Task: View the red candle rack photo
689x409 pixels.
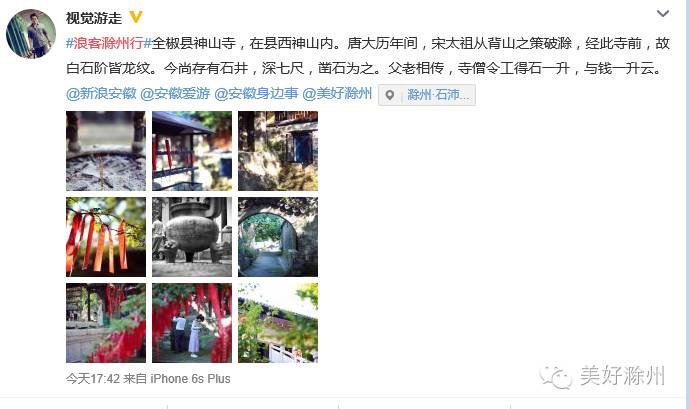Action: coord(192,151)
